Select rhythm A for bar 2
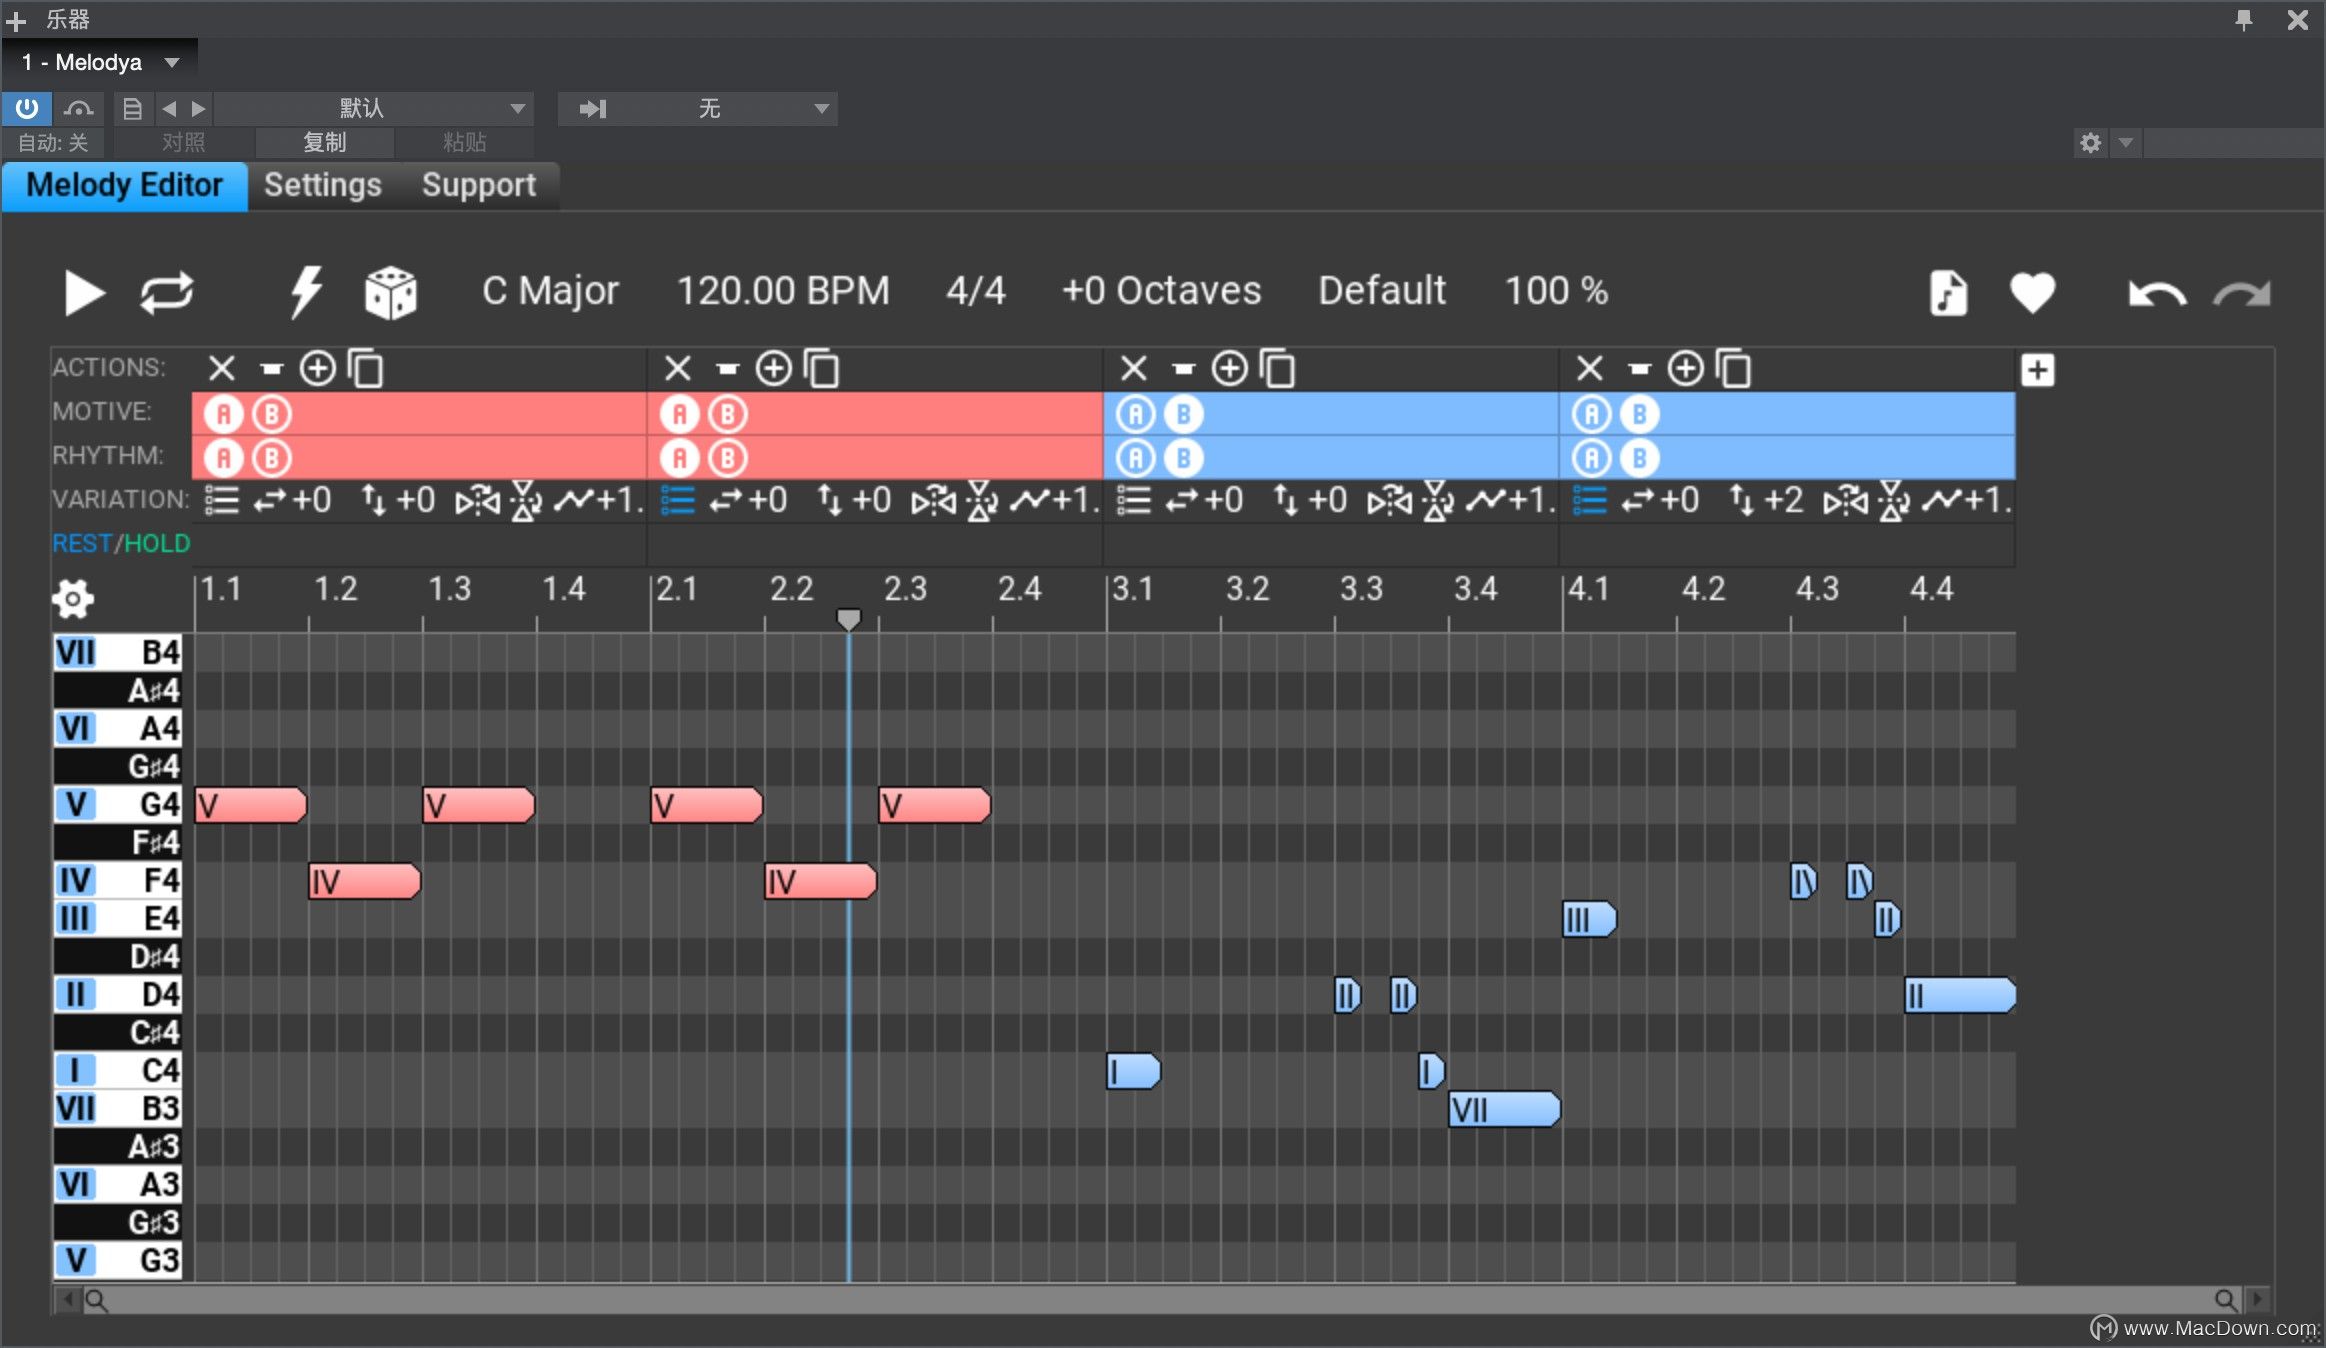The height and width of the screenshot is (1348, 2326). point(680,458)
